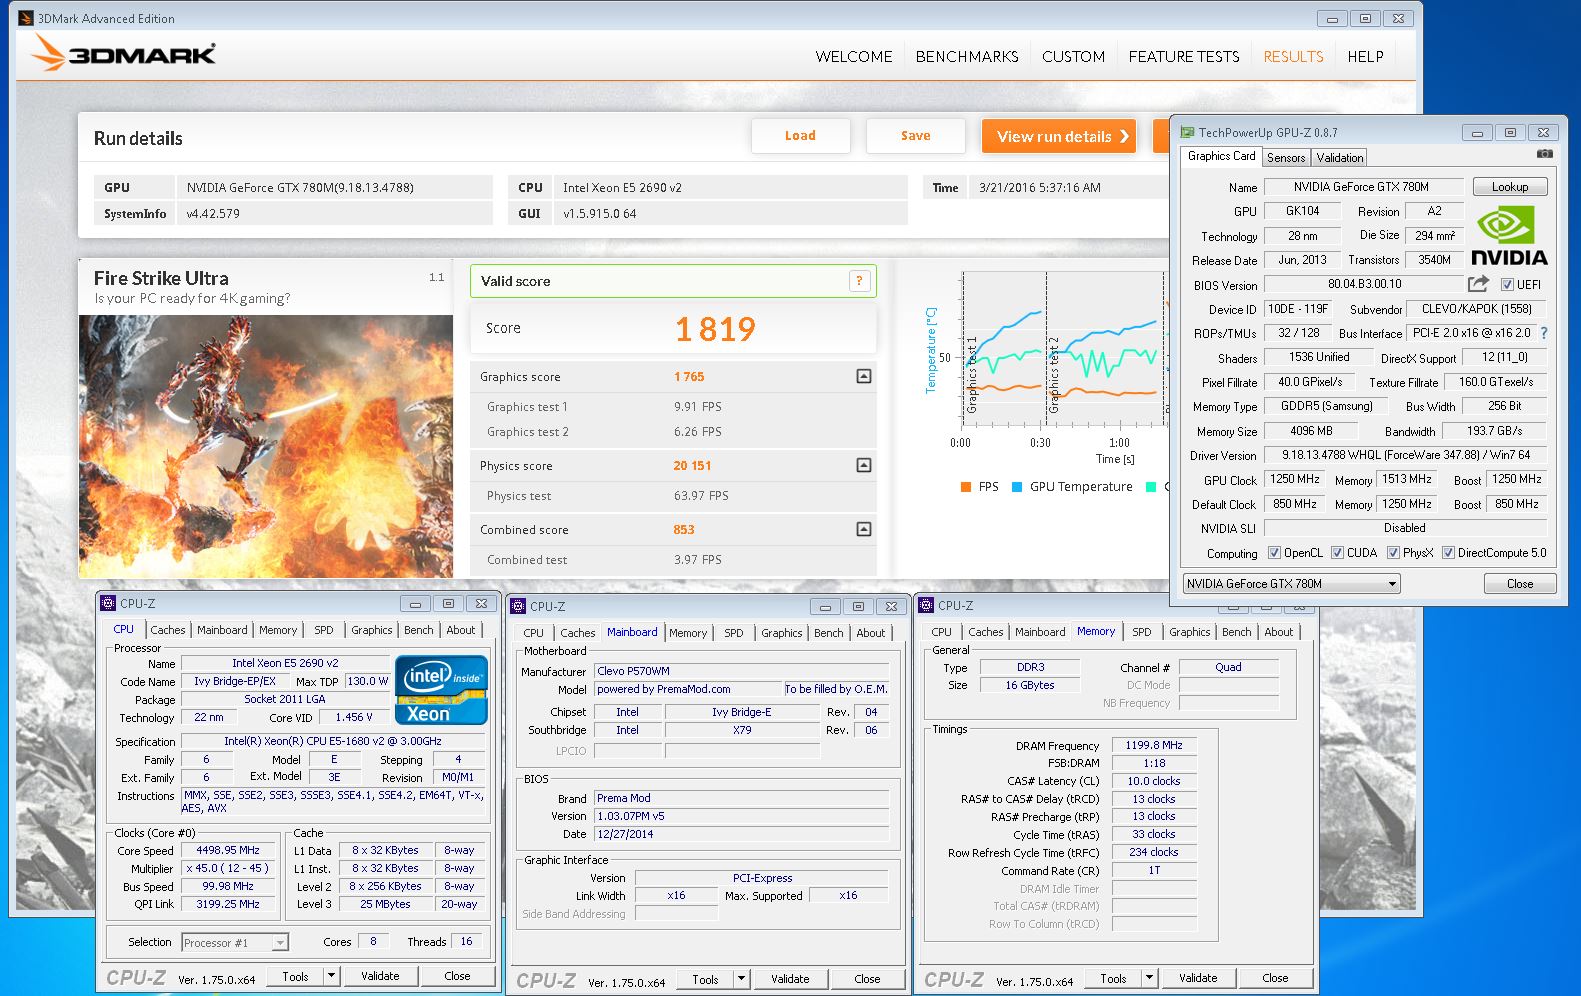Viewport: 1581px width, 996px height.
Task: Open Bench tab in first CPU-Z window
Action: 419,630
